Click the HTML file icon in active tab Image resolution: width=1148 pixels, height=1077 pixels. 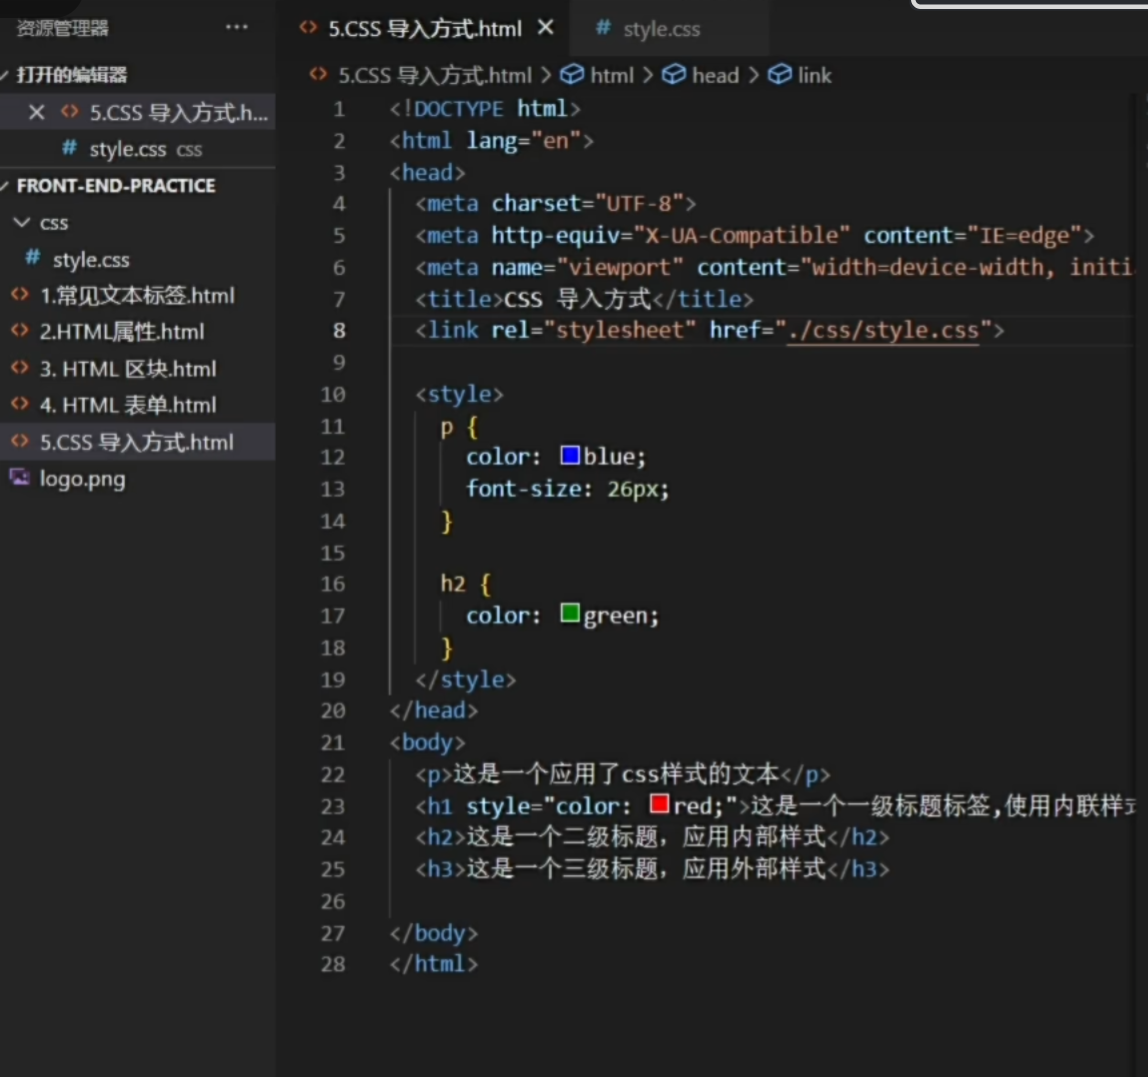pos(308,28)
